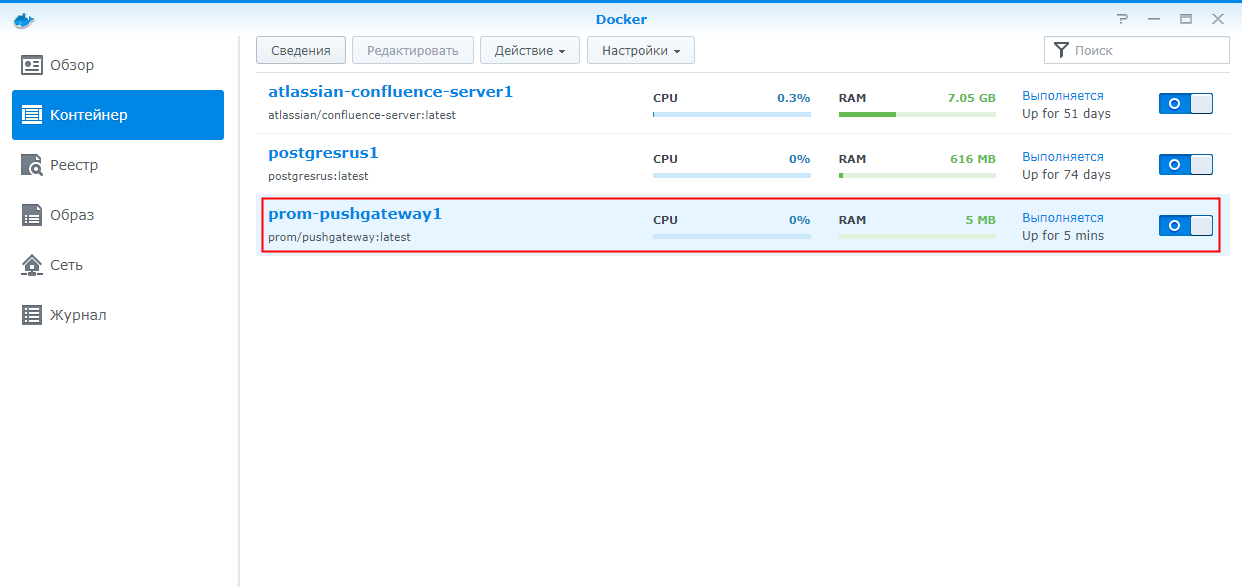Image resolution: width=1242 pixels, height=587 pixels.
Task: Open the Действие dropdown menu
Action: click(529, 50)
